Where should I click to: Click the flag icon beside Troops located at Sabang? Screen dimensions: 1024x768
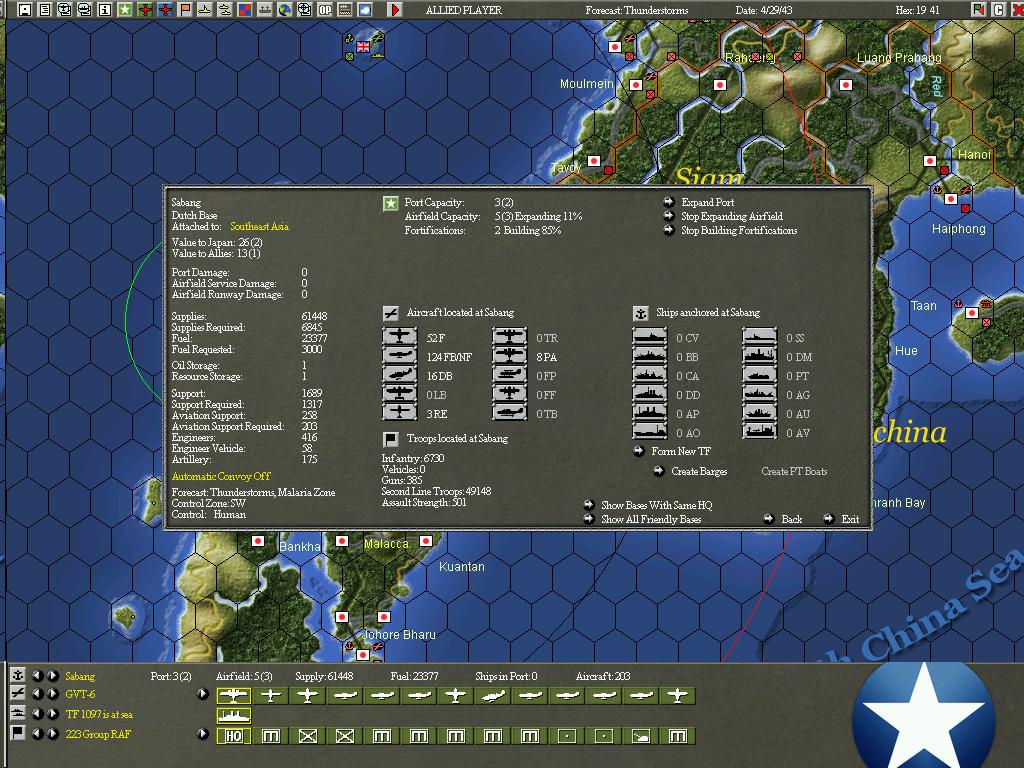click(x=391, y=439)
